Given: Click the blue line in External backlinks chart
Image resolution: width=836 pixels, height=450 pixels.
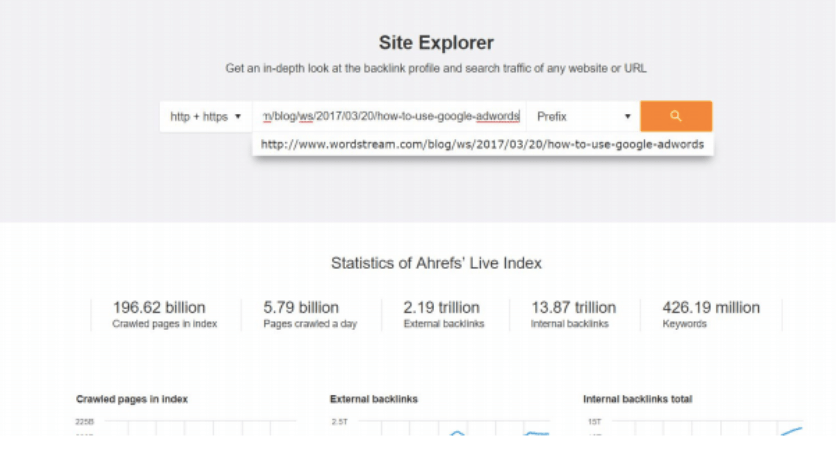Looking at the screenshot, I should tap(537, 433).
